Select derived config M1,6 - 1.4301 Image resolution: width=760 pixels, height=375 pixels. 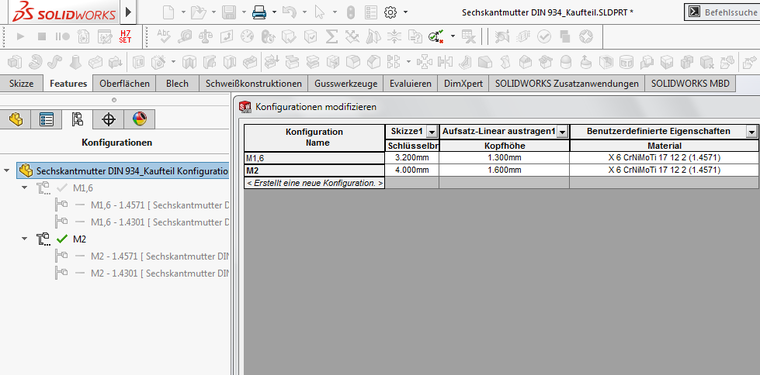pyautogui.click(x=159, y=221)
